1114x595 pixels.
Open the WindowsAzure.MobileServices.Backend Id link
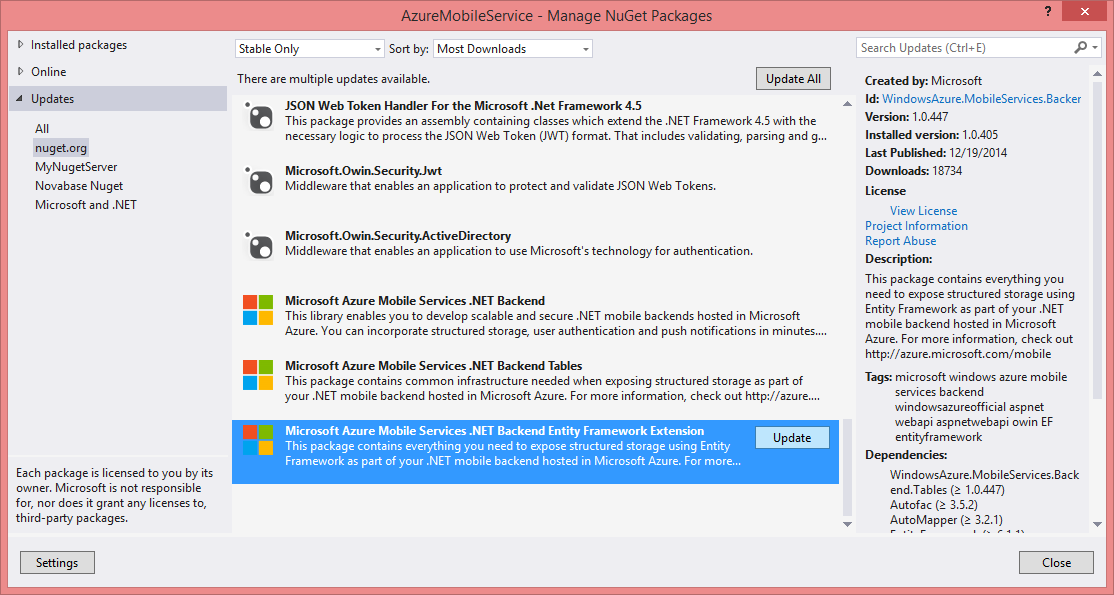click(x=982, y=99)
